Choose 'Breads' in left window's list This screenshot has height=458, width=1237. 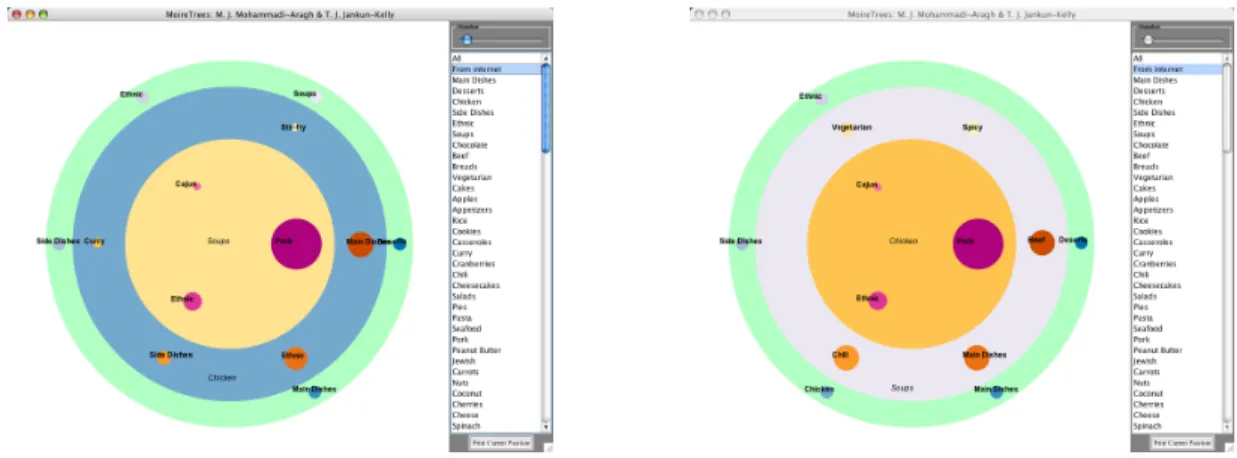click(496, 166)
